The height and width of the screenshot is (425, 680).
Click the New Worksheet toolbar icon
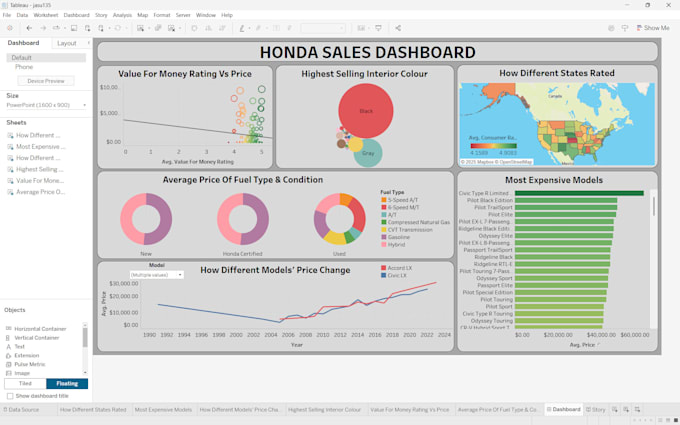coord(140,28)
